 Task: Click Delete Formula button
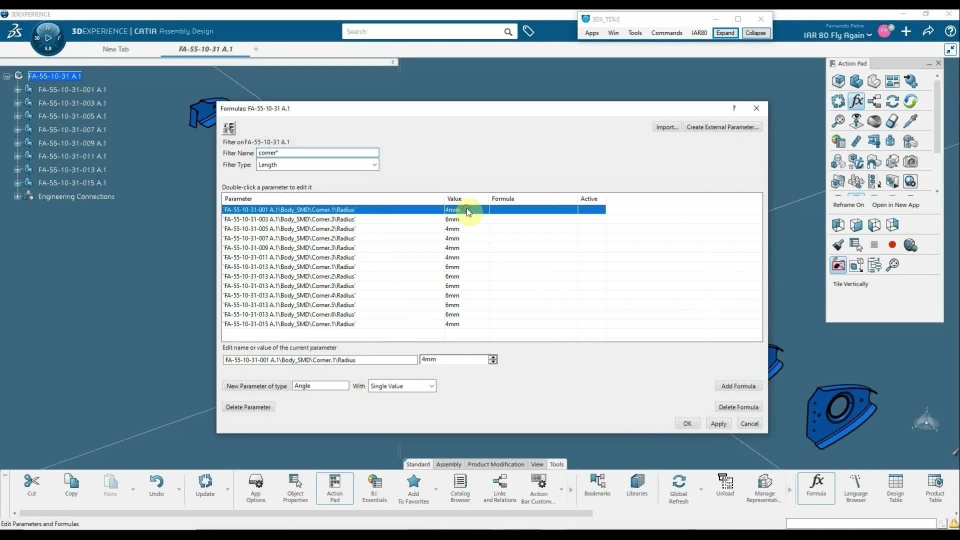738,407
